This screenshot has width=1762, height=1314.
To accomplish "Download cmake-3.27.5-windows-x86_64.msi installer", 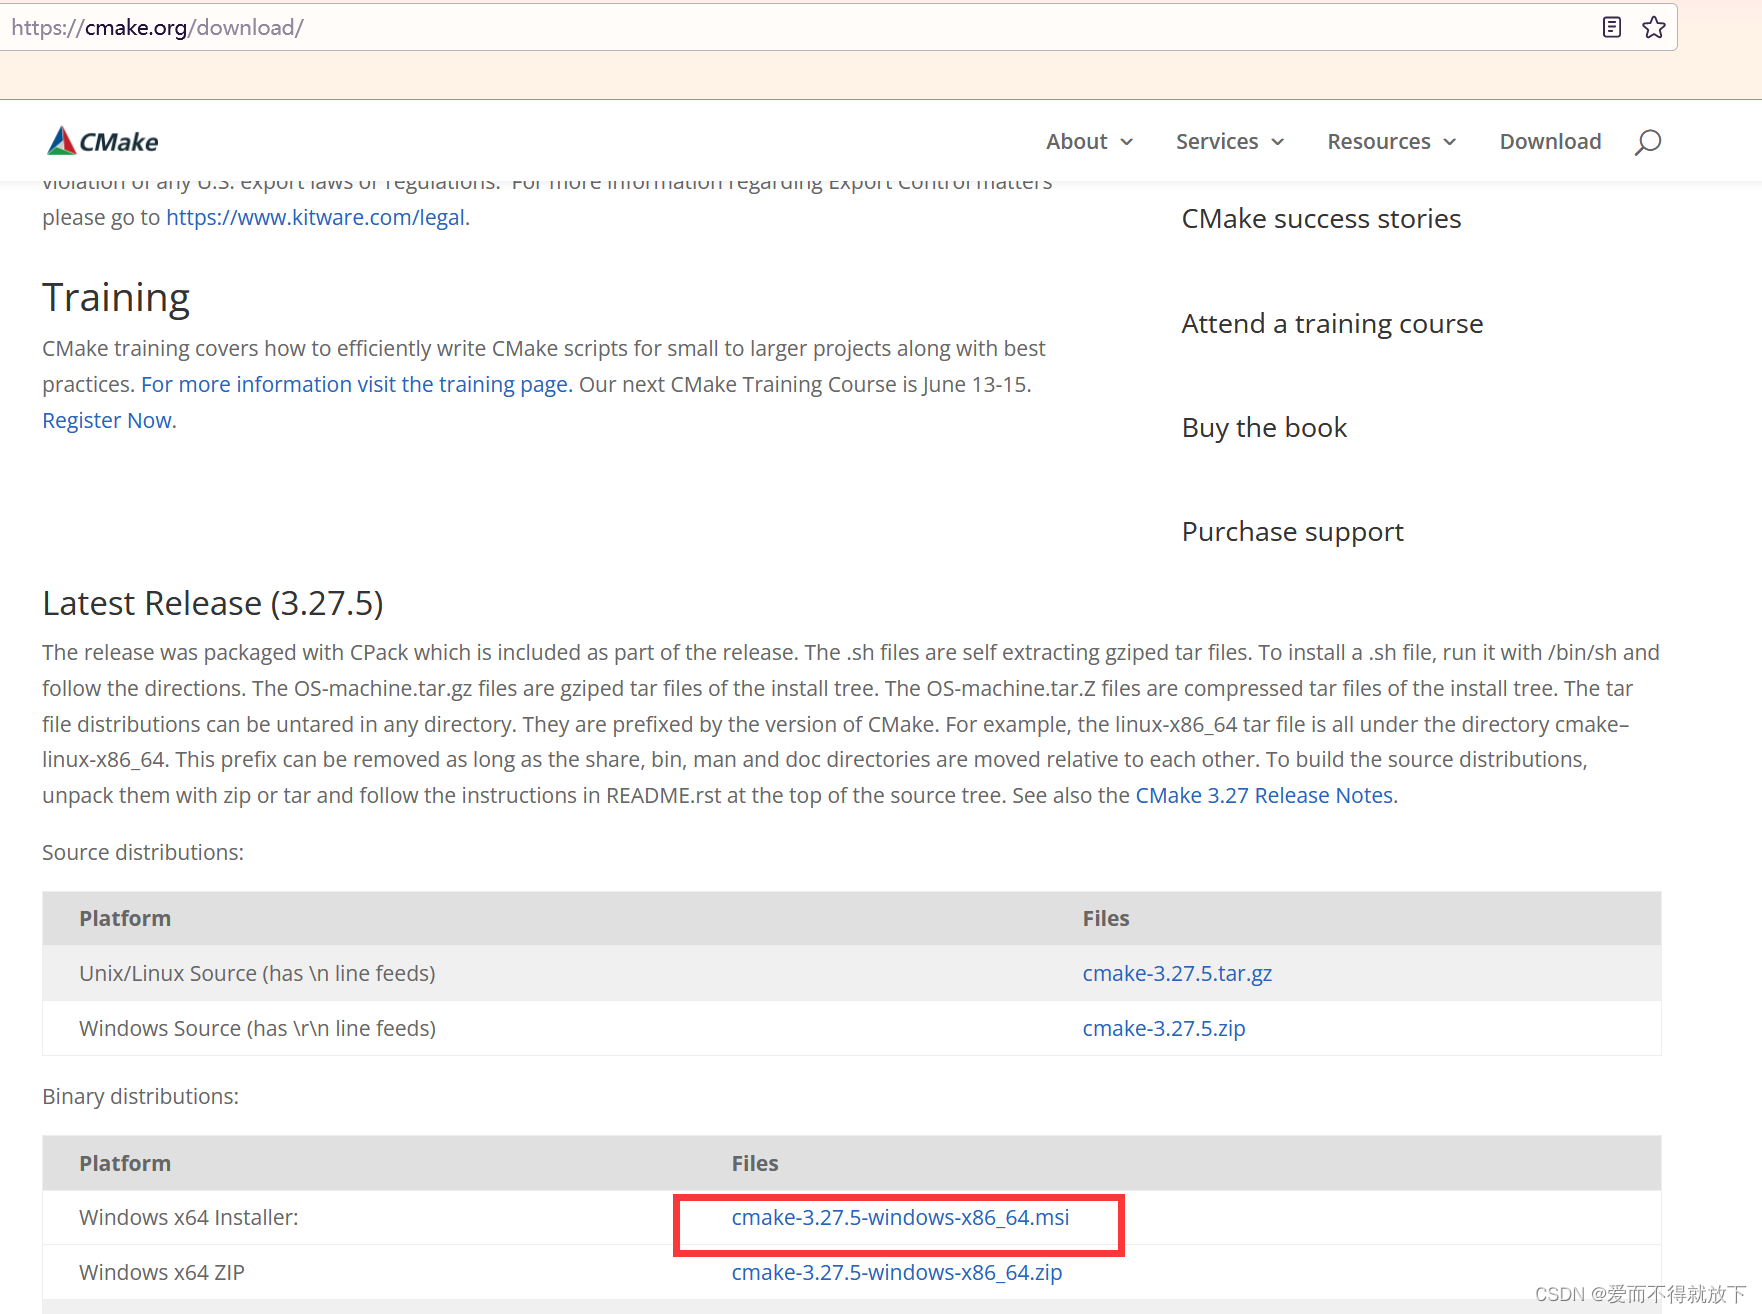I will click(900, 1217).
